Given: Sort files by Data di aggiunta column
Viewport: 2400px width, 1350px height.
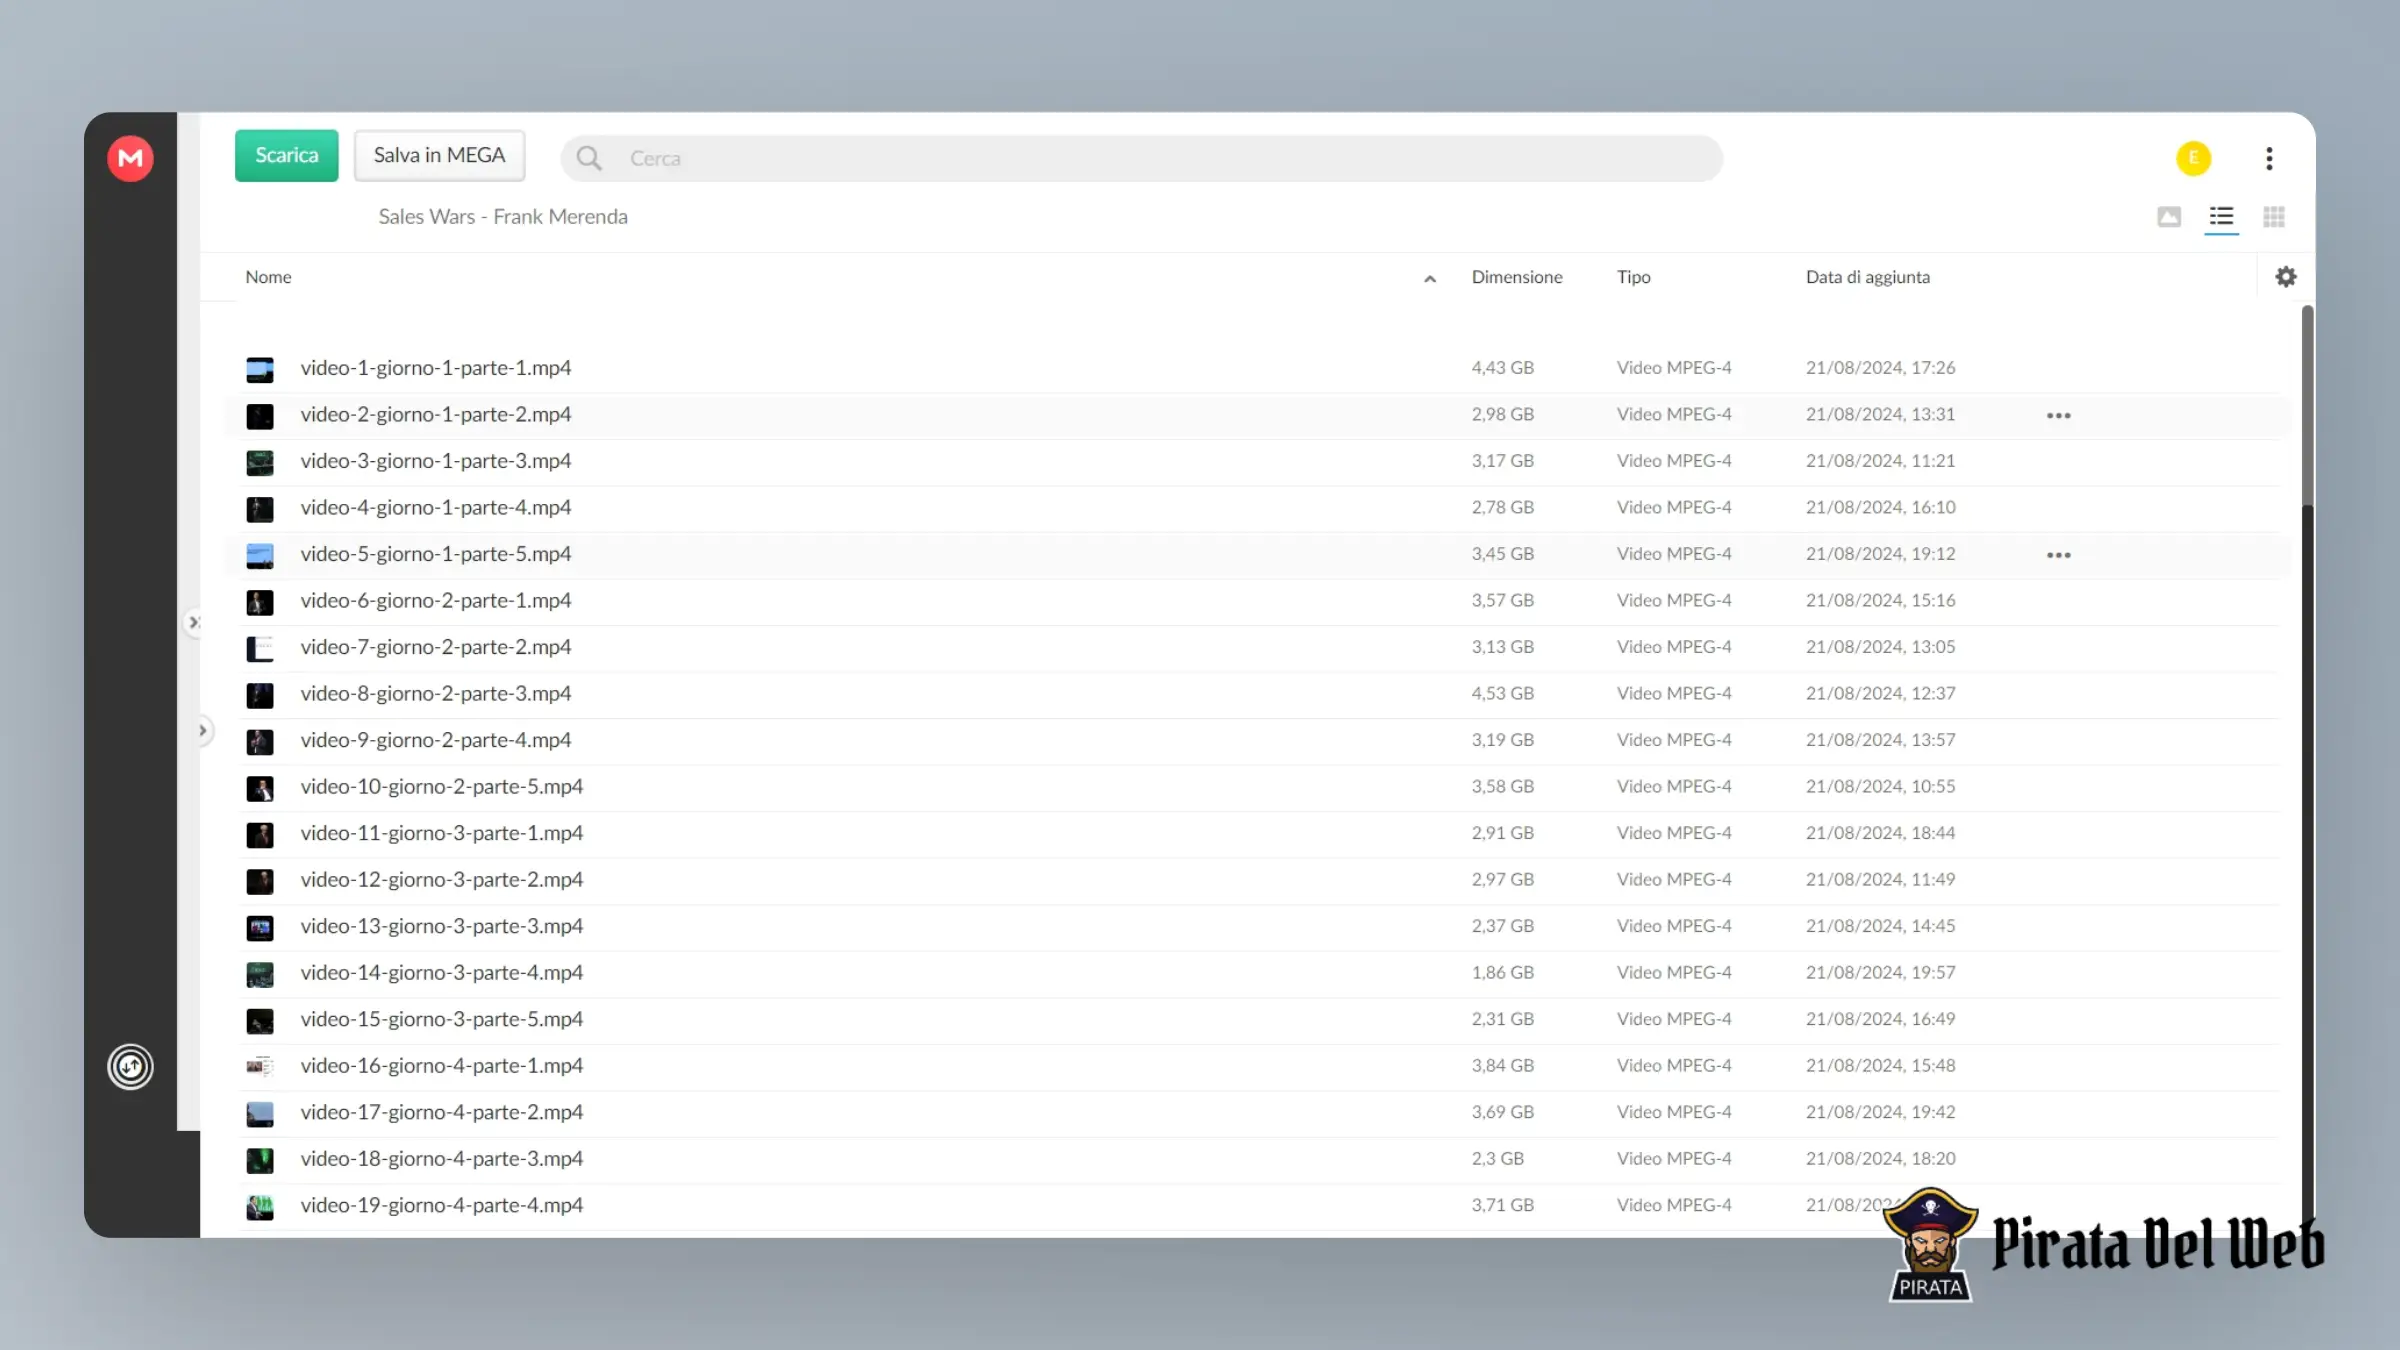Looking at the screenshot, I should [1867, 277].
